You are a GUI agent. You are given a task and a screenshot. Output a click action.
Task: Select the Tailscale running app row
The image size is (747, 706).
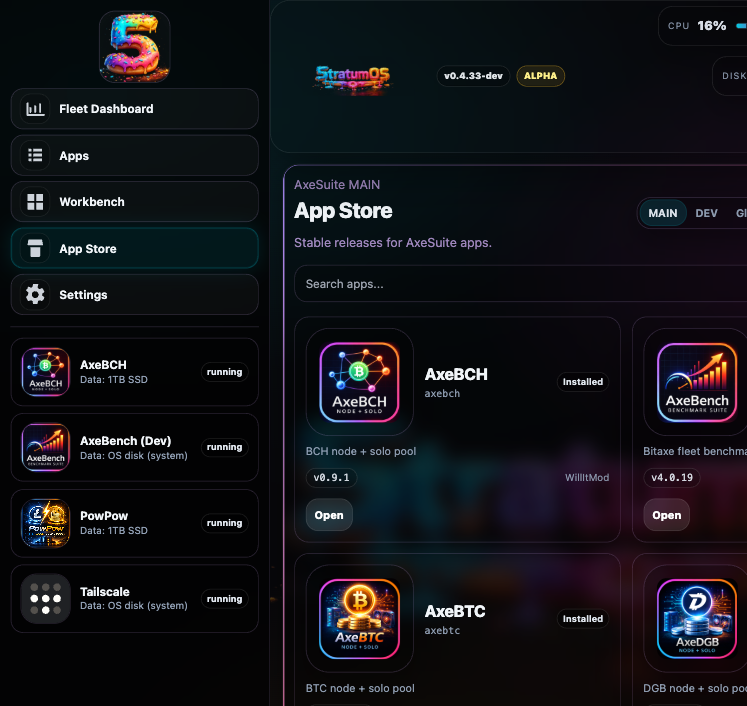(x=135, y=599)
